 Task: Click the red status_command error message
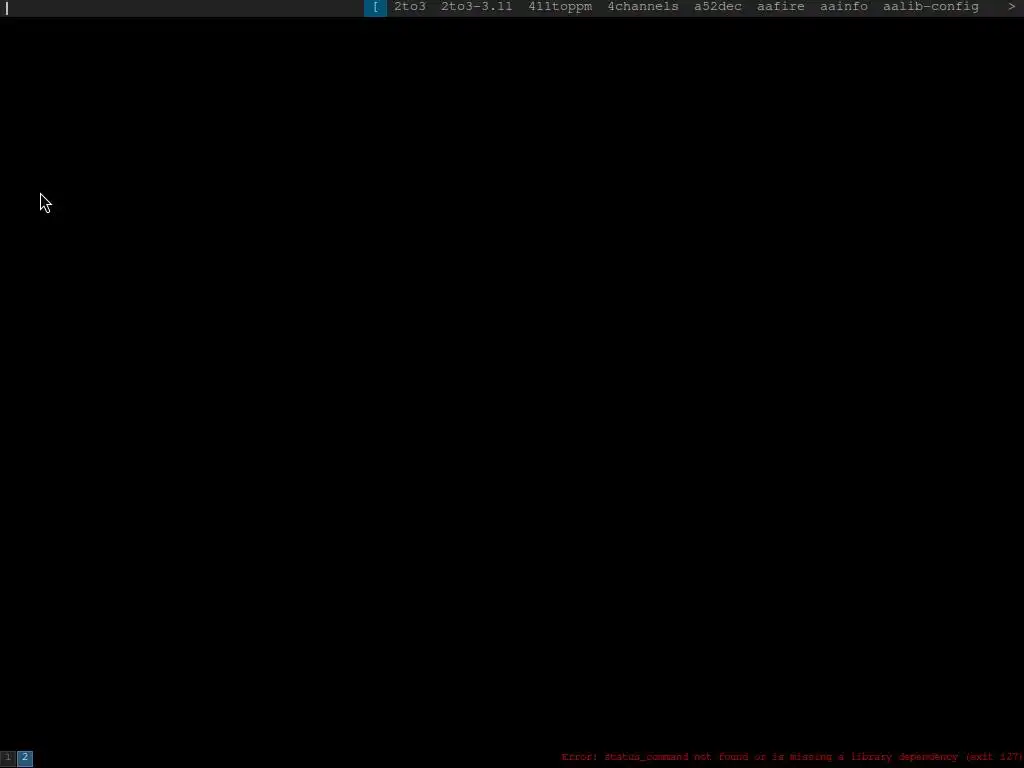(x=790, y=758)
